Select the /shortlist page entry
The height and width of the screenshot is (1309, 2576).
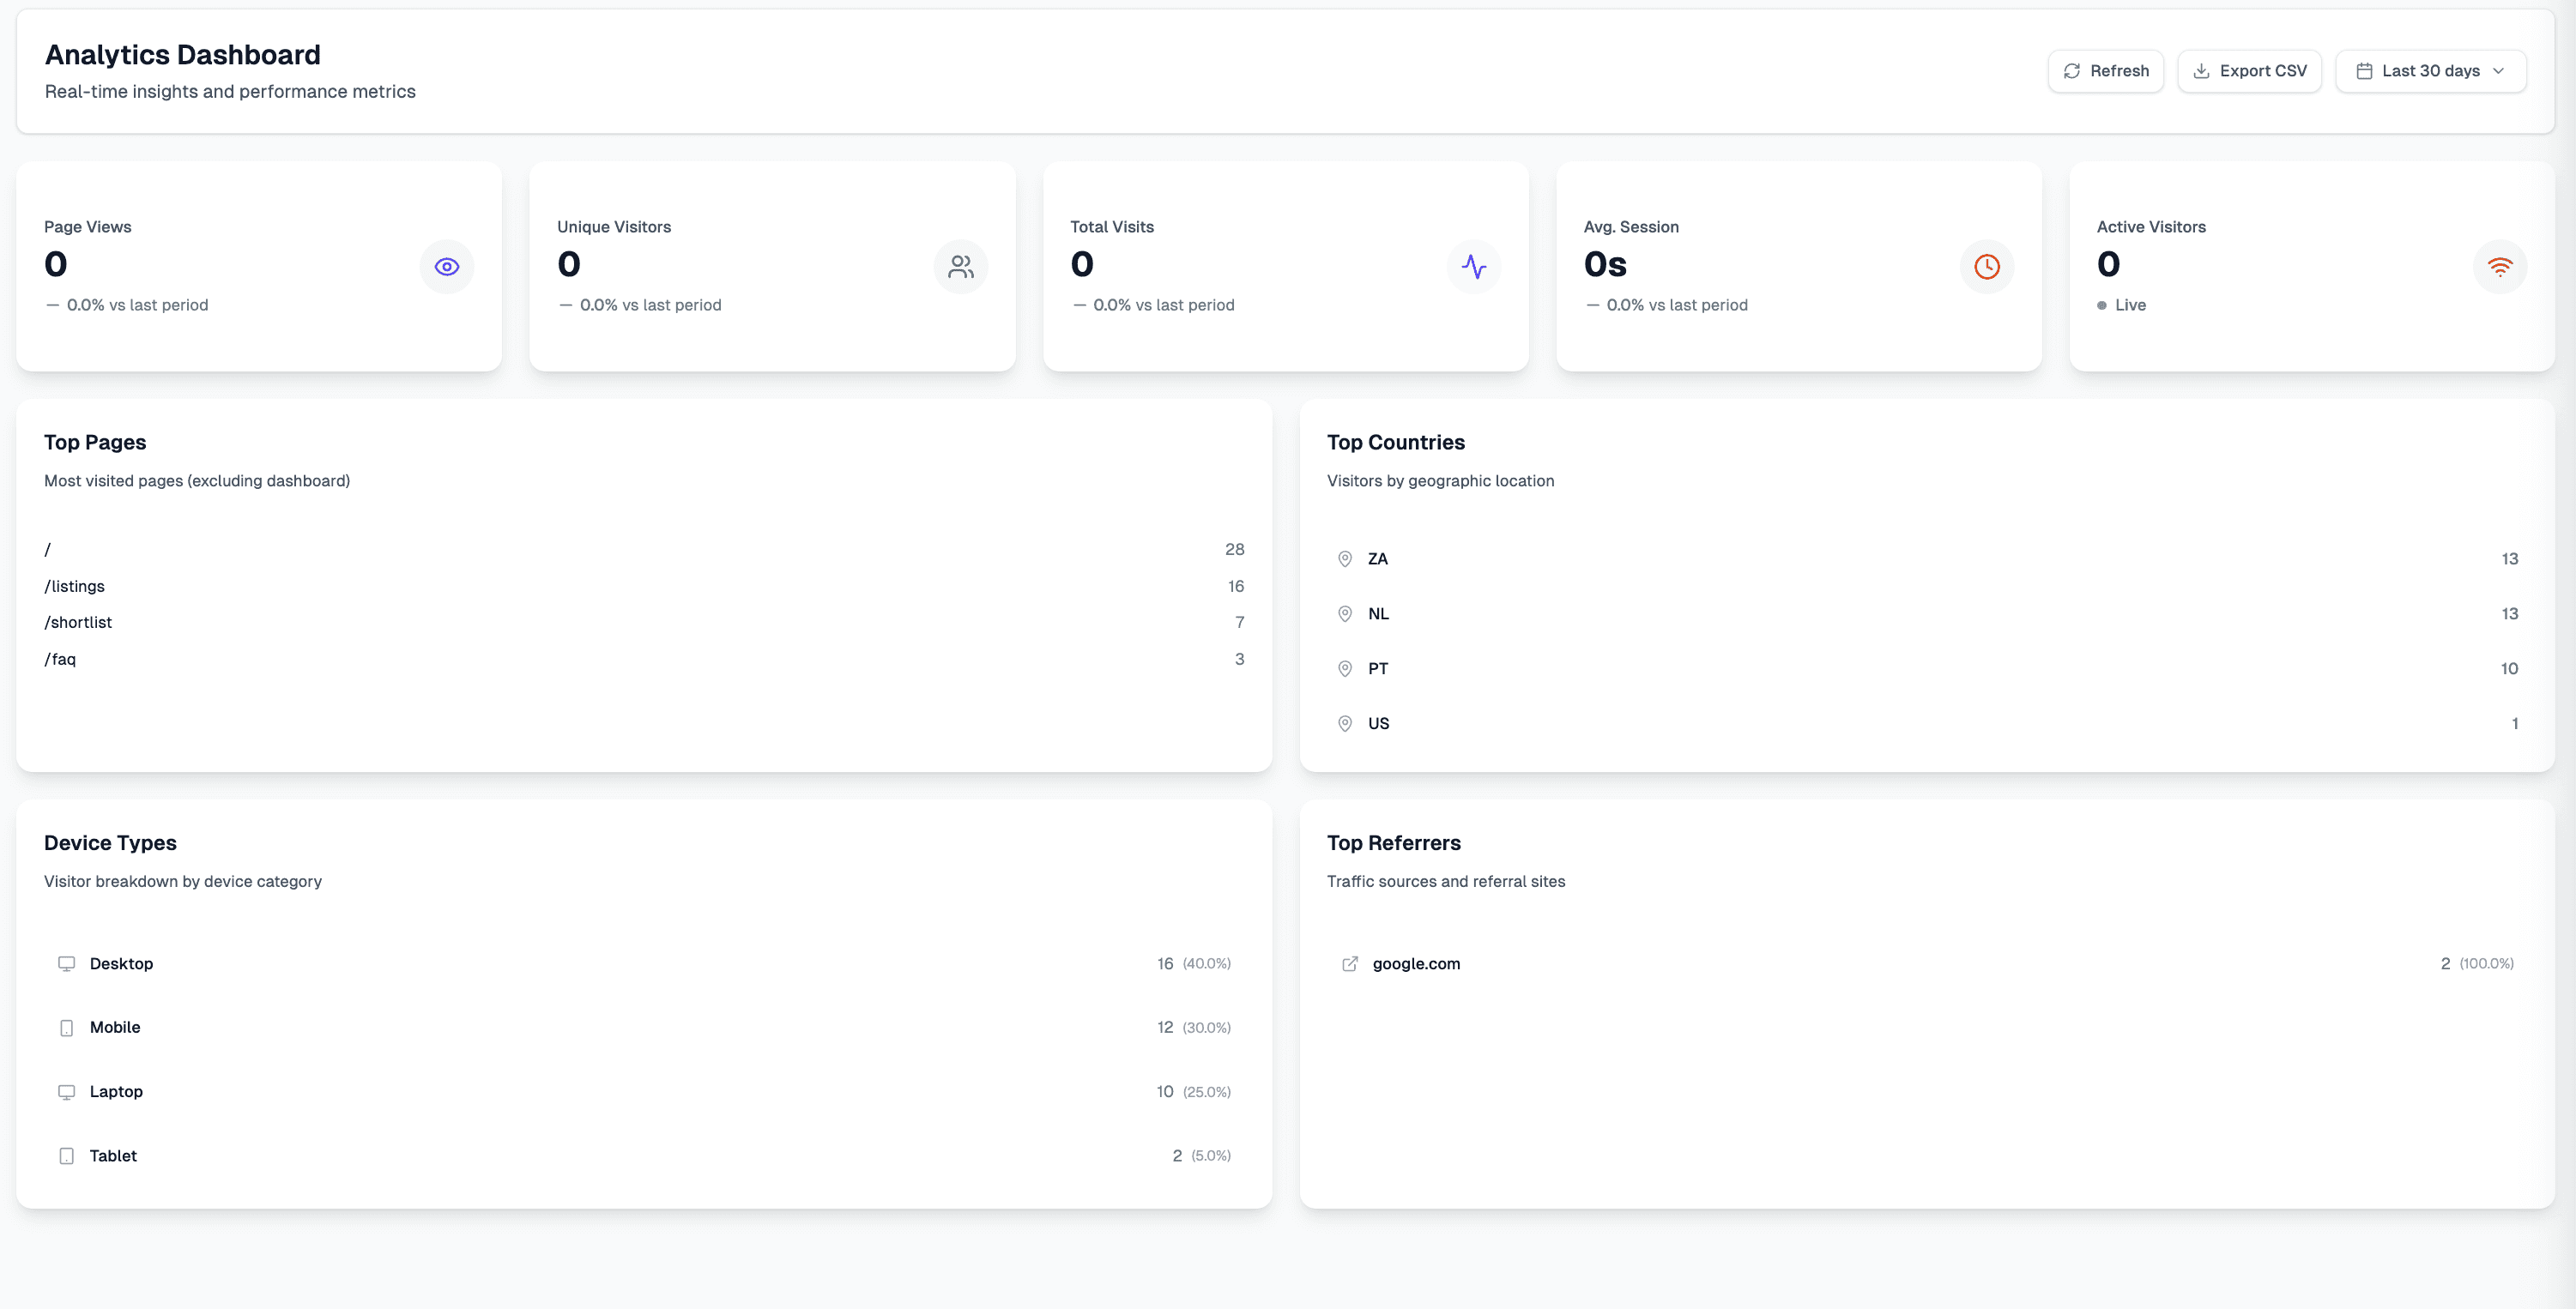(78, 622)
